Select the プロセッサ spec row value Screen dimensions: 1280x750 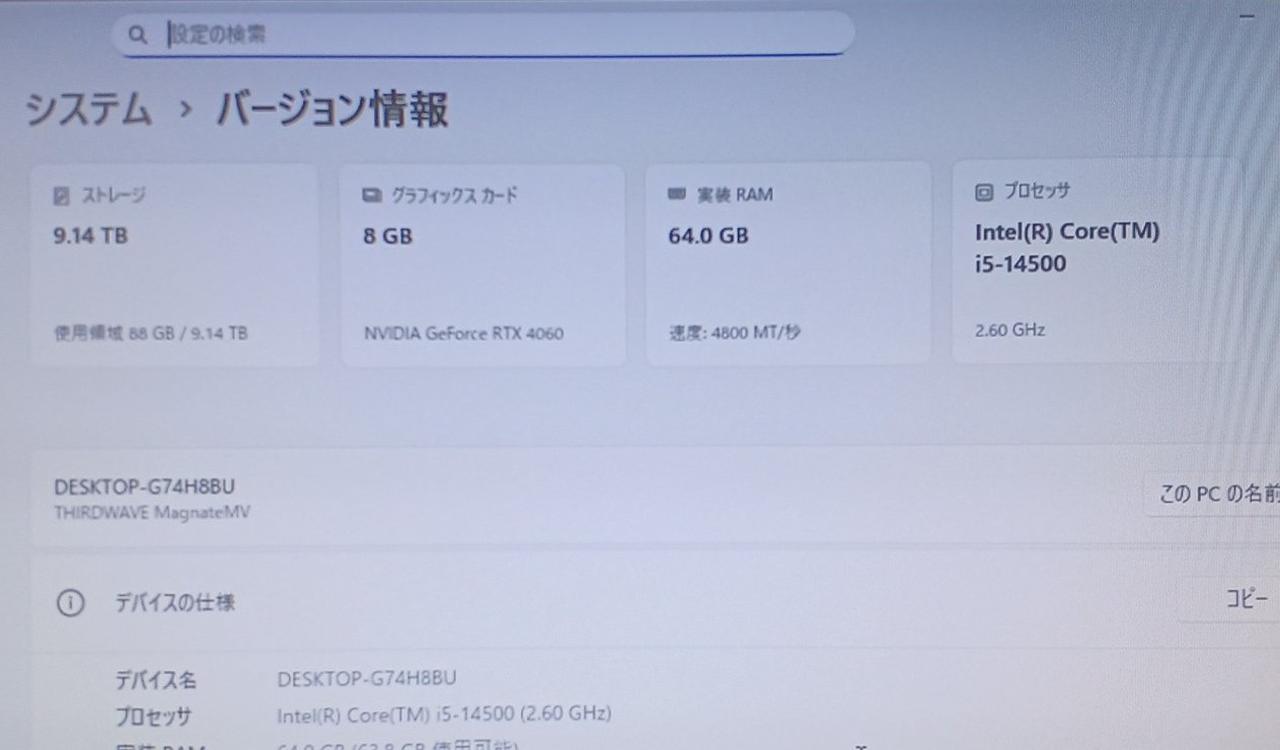pos(444,714)
